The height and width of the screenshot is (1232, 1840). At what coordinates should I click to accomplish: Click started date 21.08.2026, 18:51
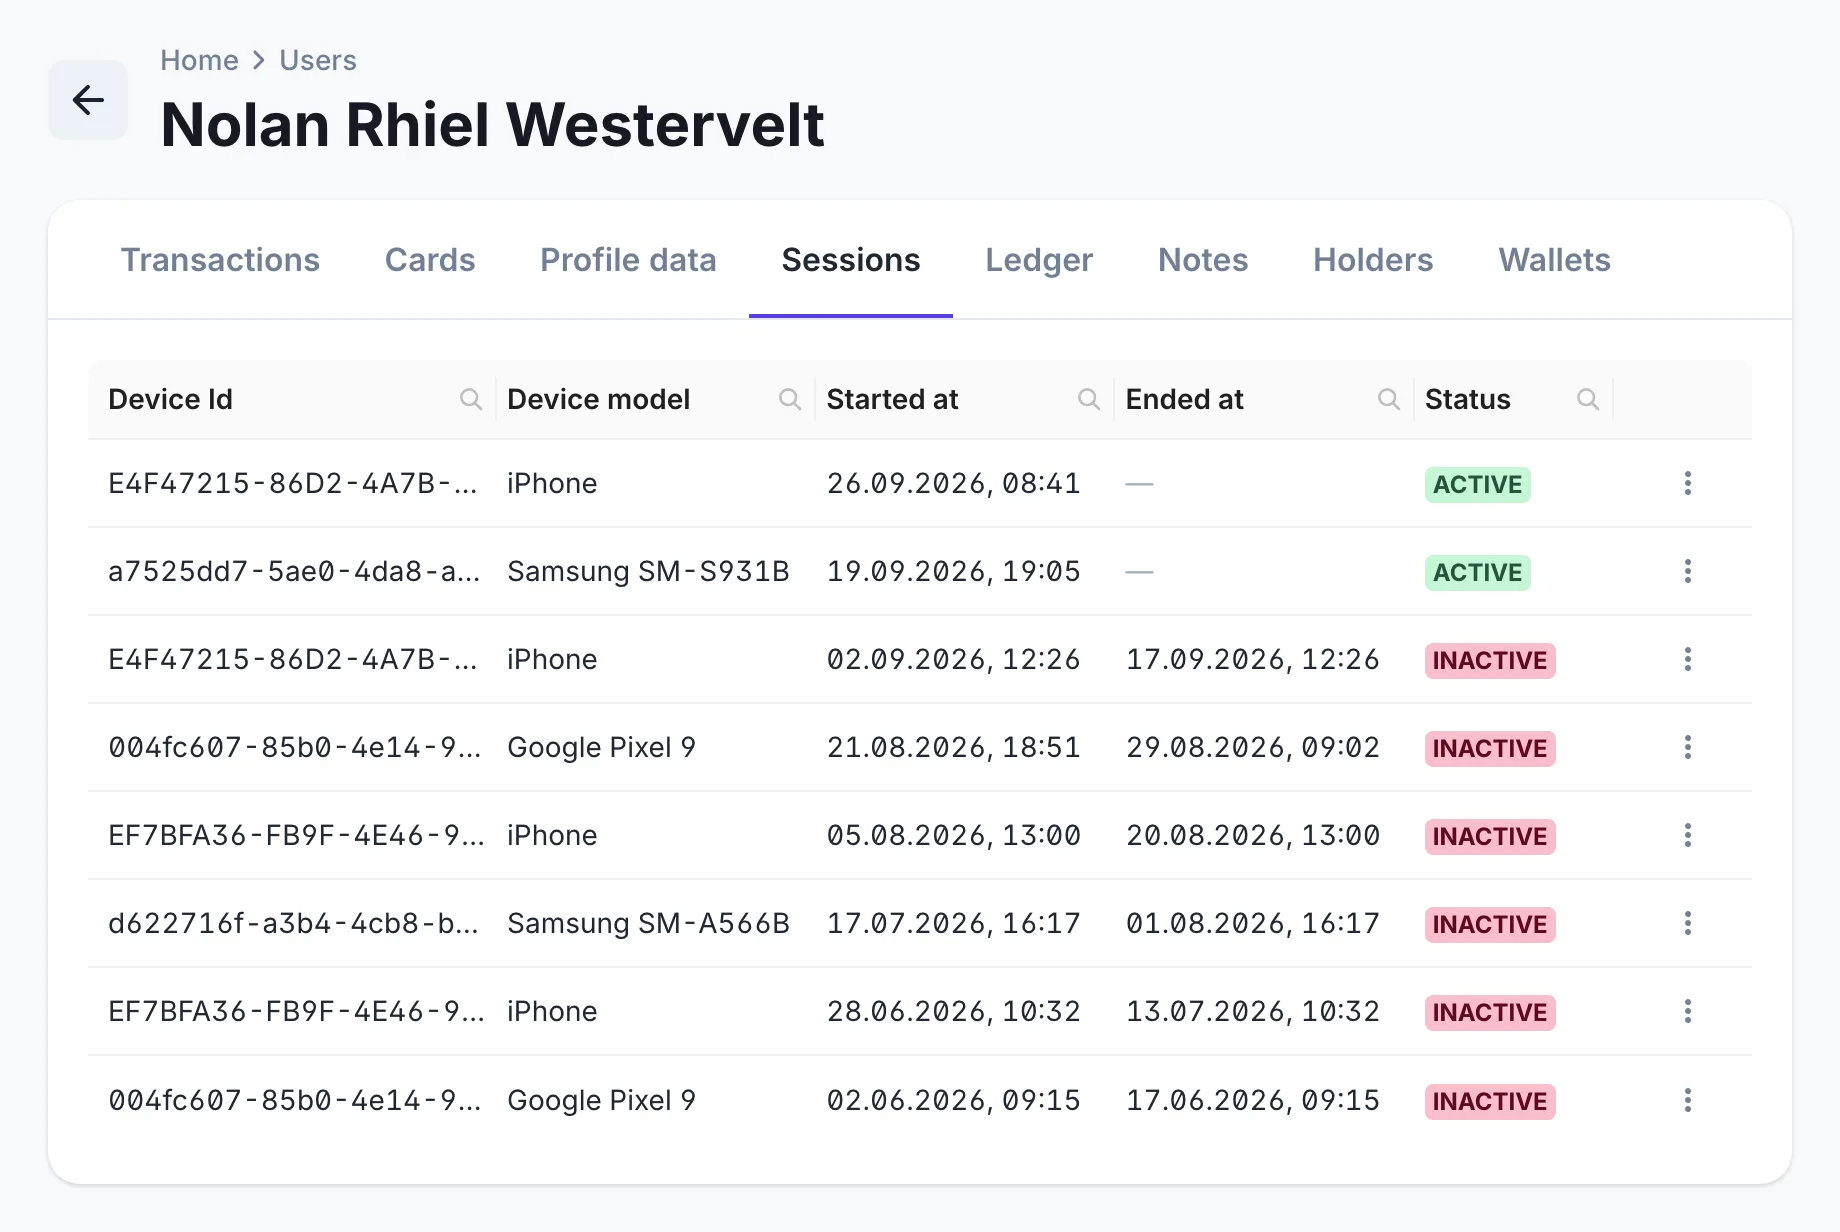tap(953, 747)
